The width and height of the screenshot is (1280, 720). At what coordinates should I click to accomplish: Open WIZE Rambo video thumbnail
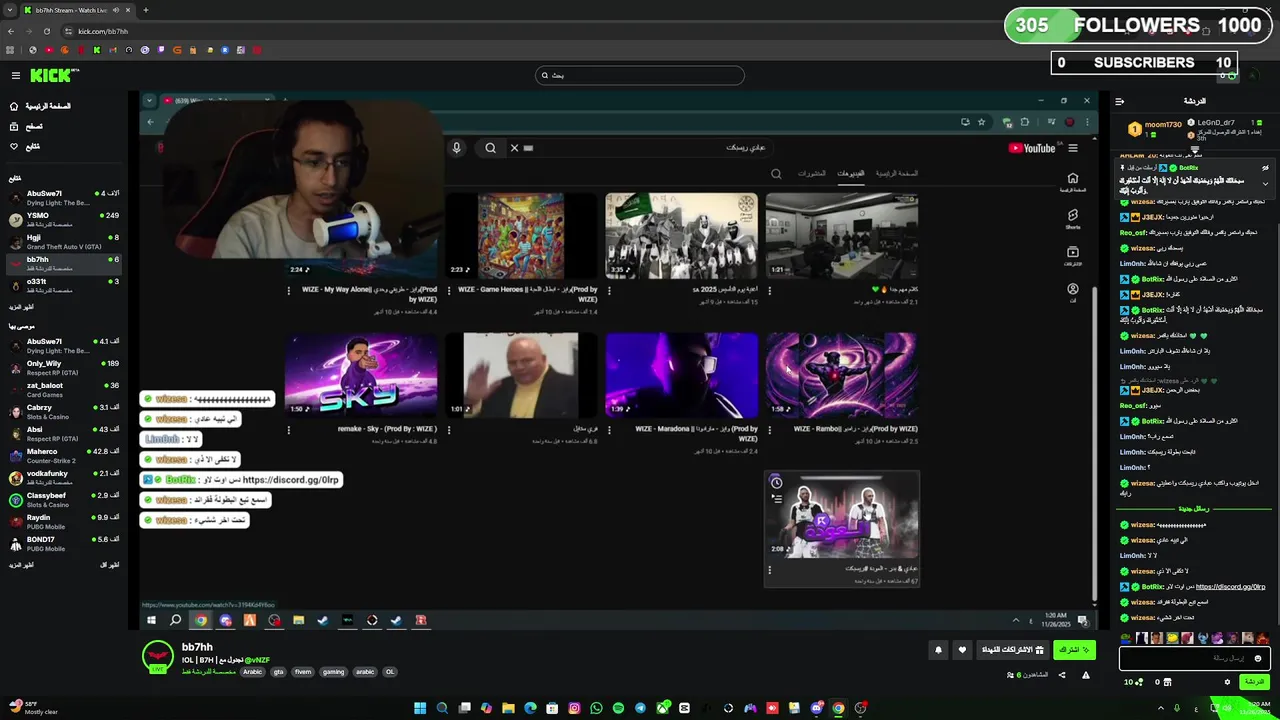click(x=841, y=375)
